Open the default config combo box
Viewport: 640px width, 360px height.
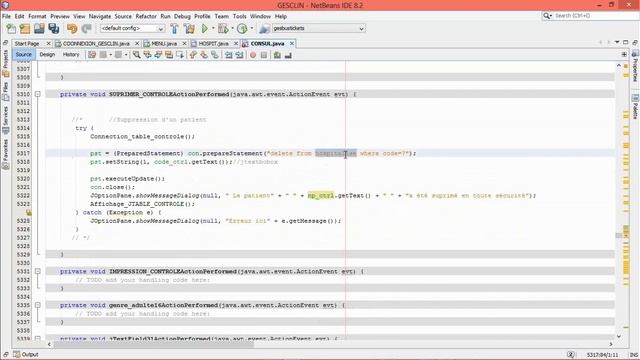coord(132,29)
